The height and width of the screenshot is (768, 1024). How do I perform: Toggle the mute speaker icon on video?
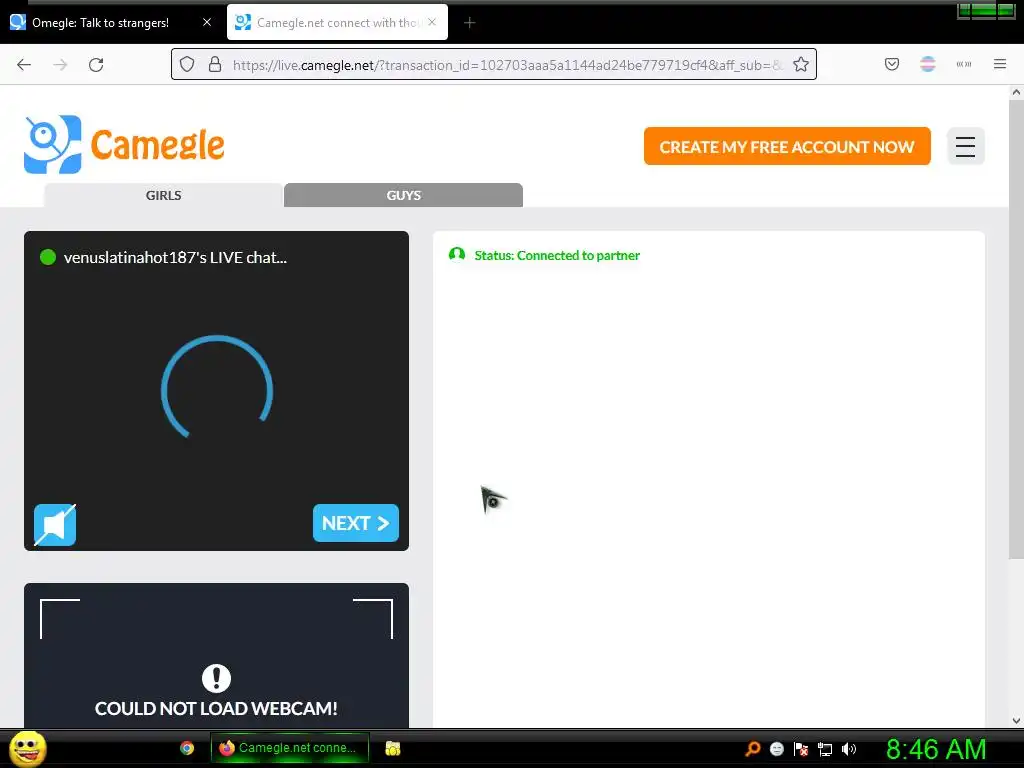(x=55, y=524)
